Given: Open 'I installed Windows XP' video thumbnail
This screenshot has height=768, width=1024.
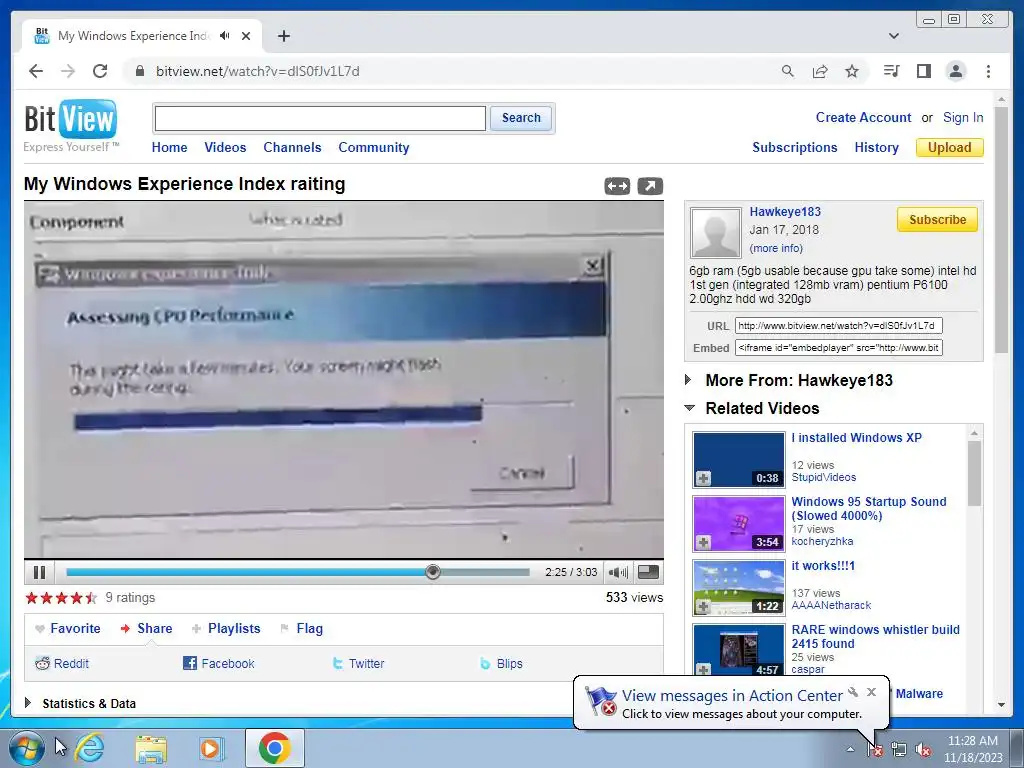Looking at the screenshot, I should pyautogui.click(x=739, y=460).
